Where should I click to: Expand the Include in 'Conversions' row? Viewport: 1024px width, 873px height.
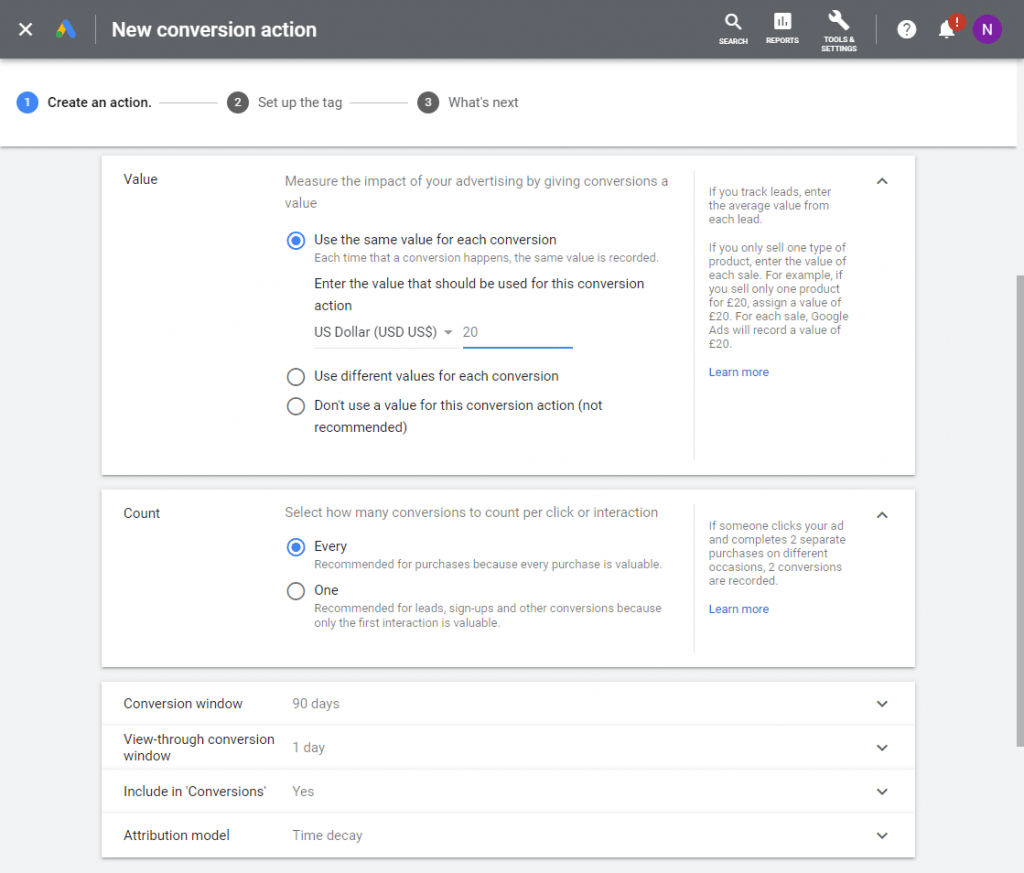click(508, 791)
